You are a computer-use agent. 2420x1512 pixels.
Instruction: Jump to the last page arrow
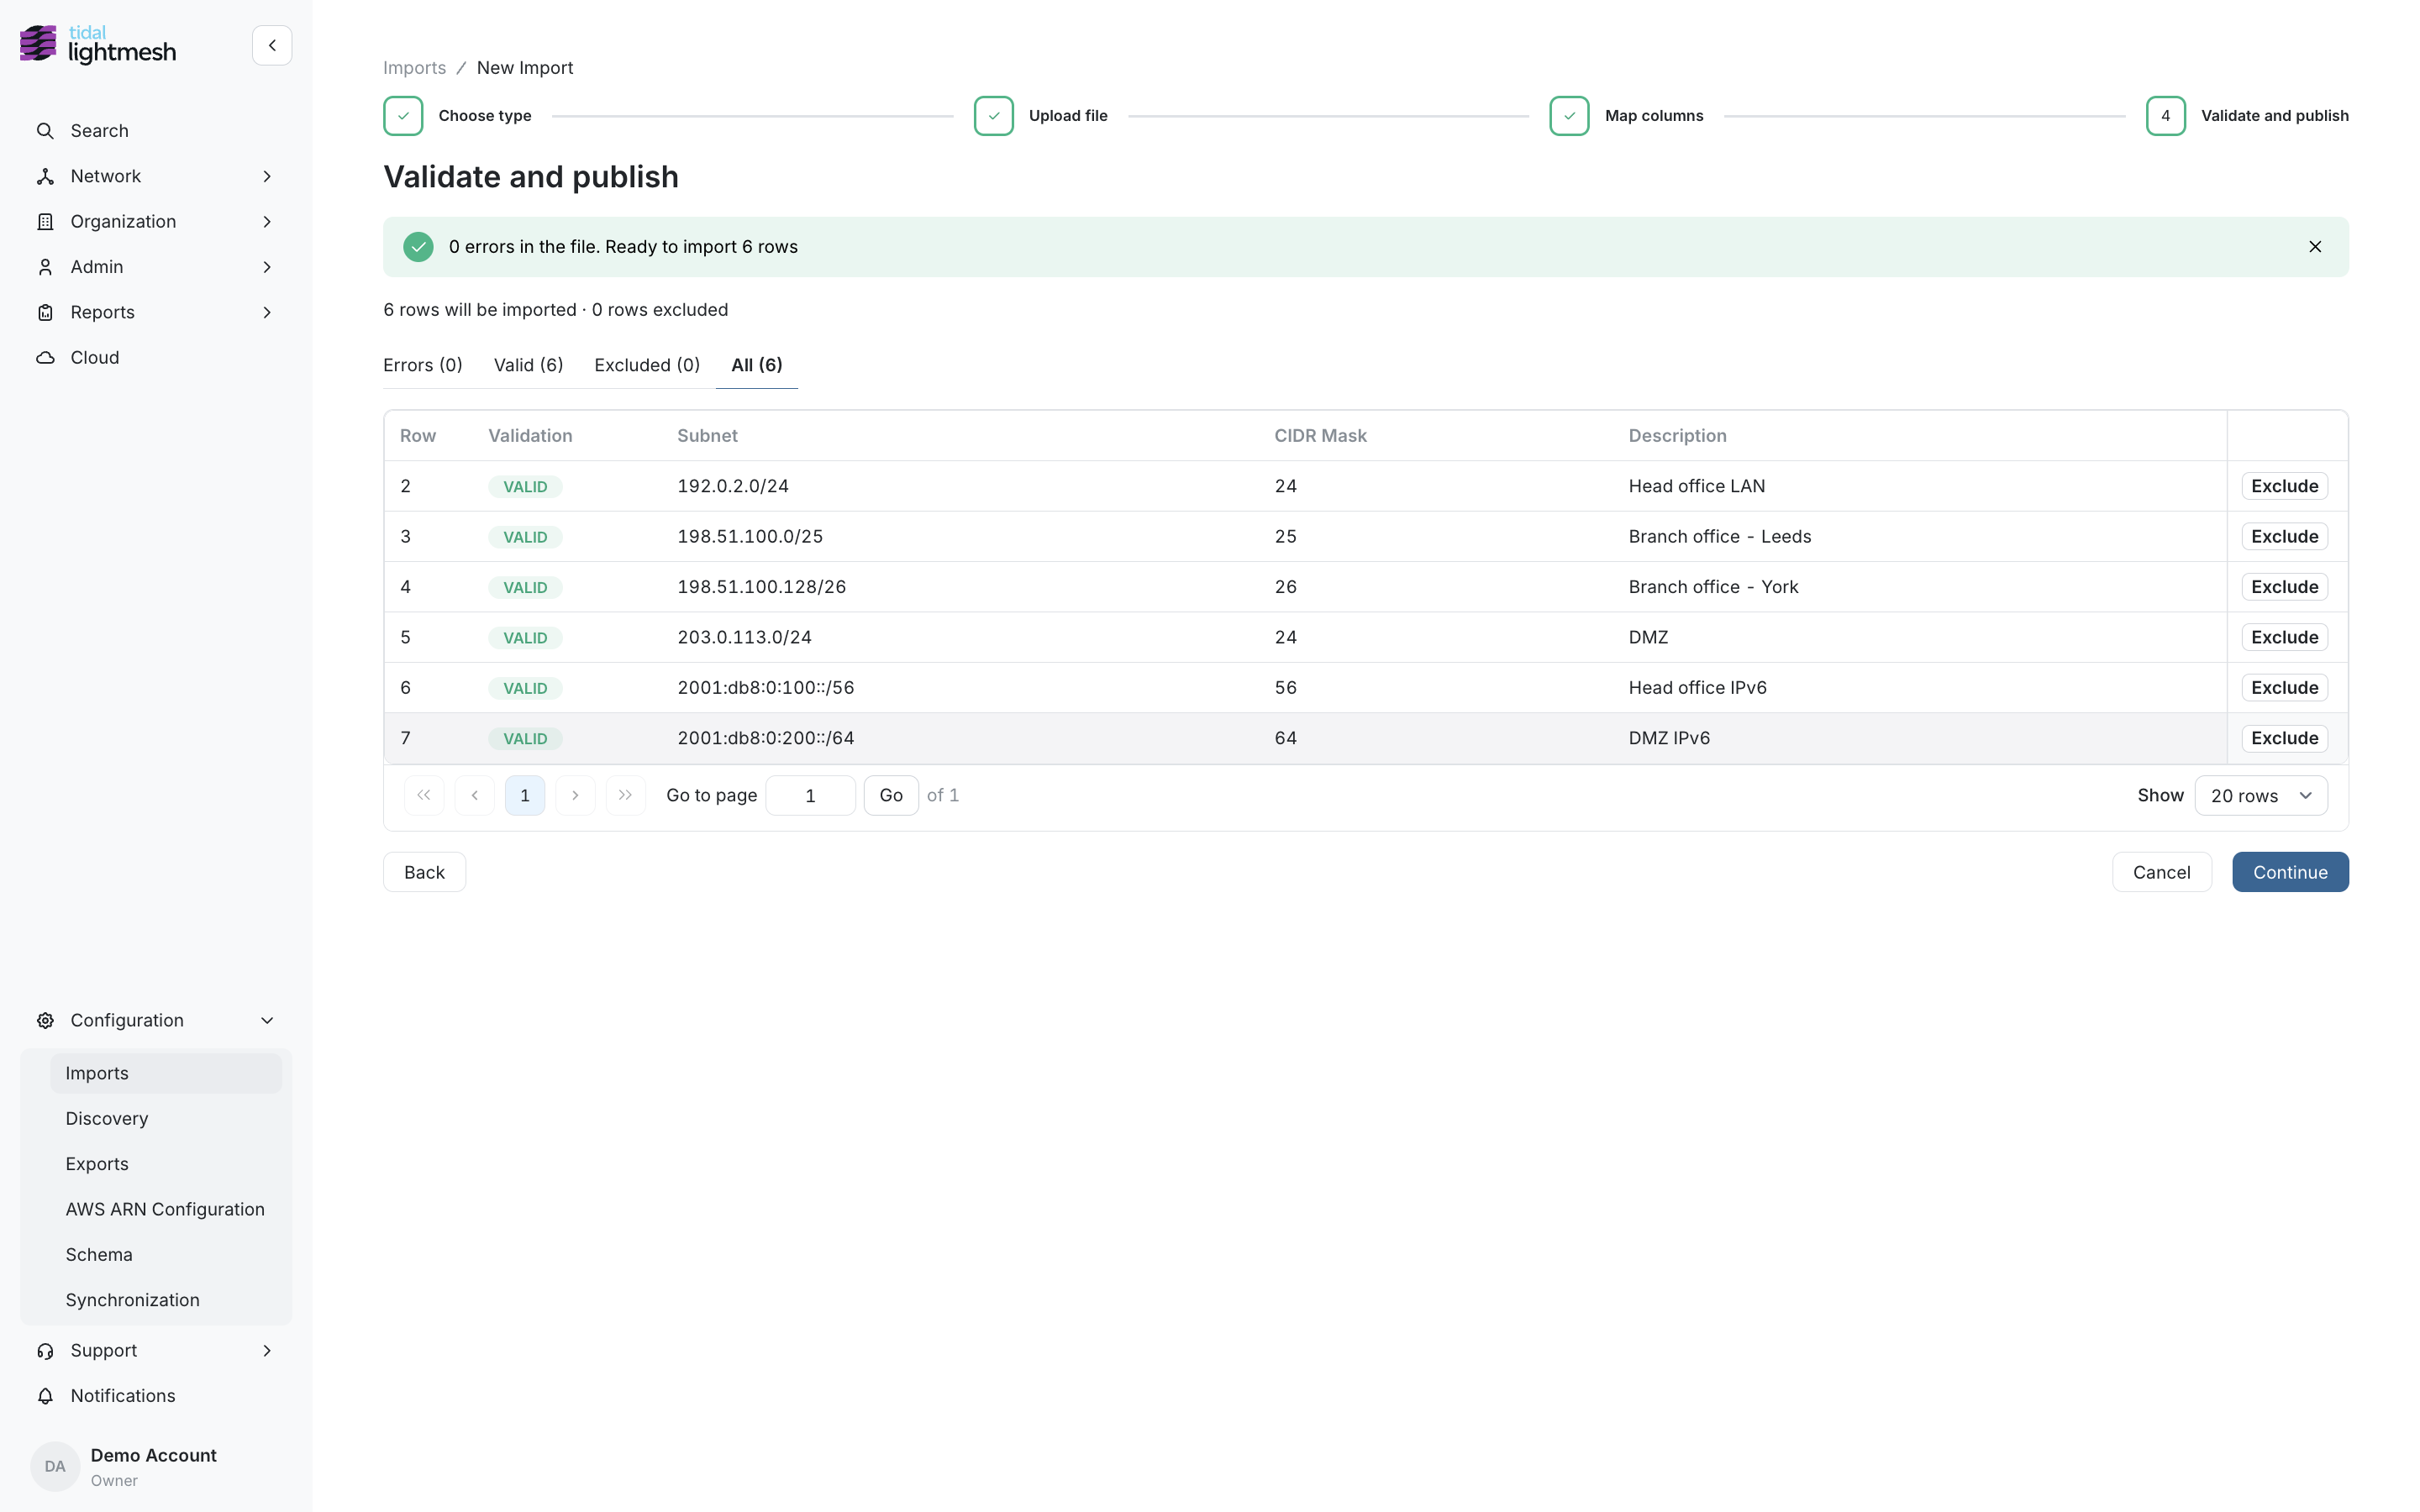[626, 795]
